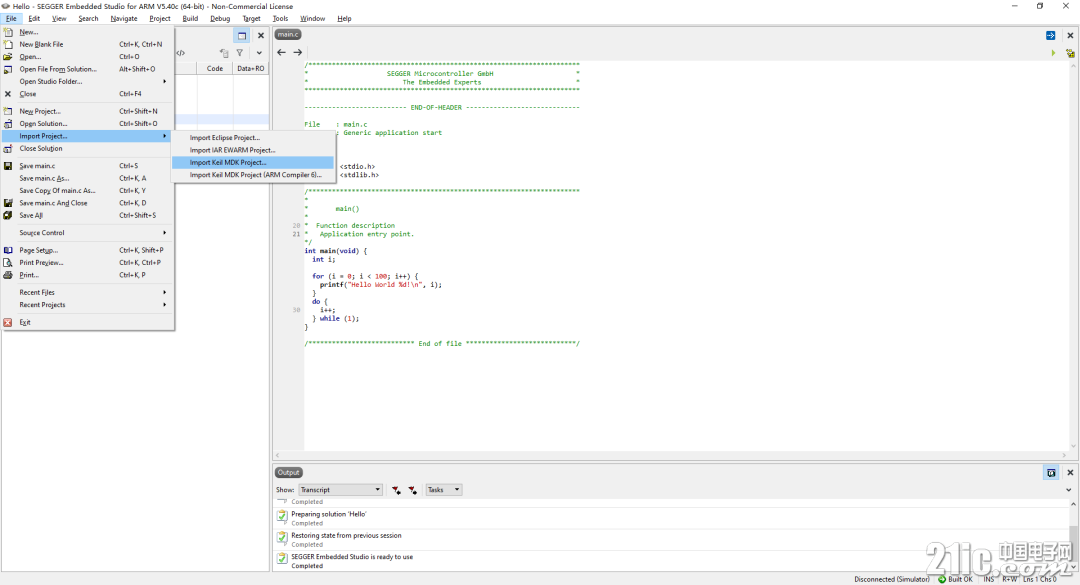Viewport: 1080px width, 585px height.
Task: Open the Navigate menu
Action: pos(124,19)
